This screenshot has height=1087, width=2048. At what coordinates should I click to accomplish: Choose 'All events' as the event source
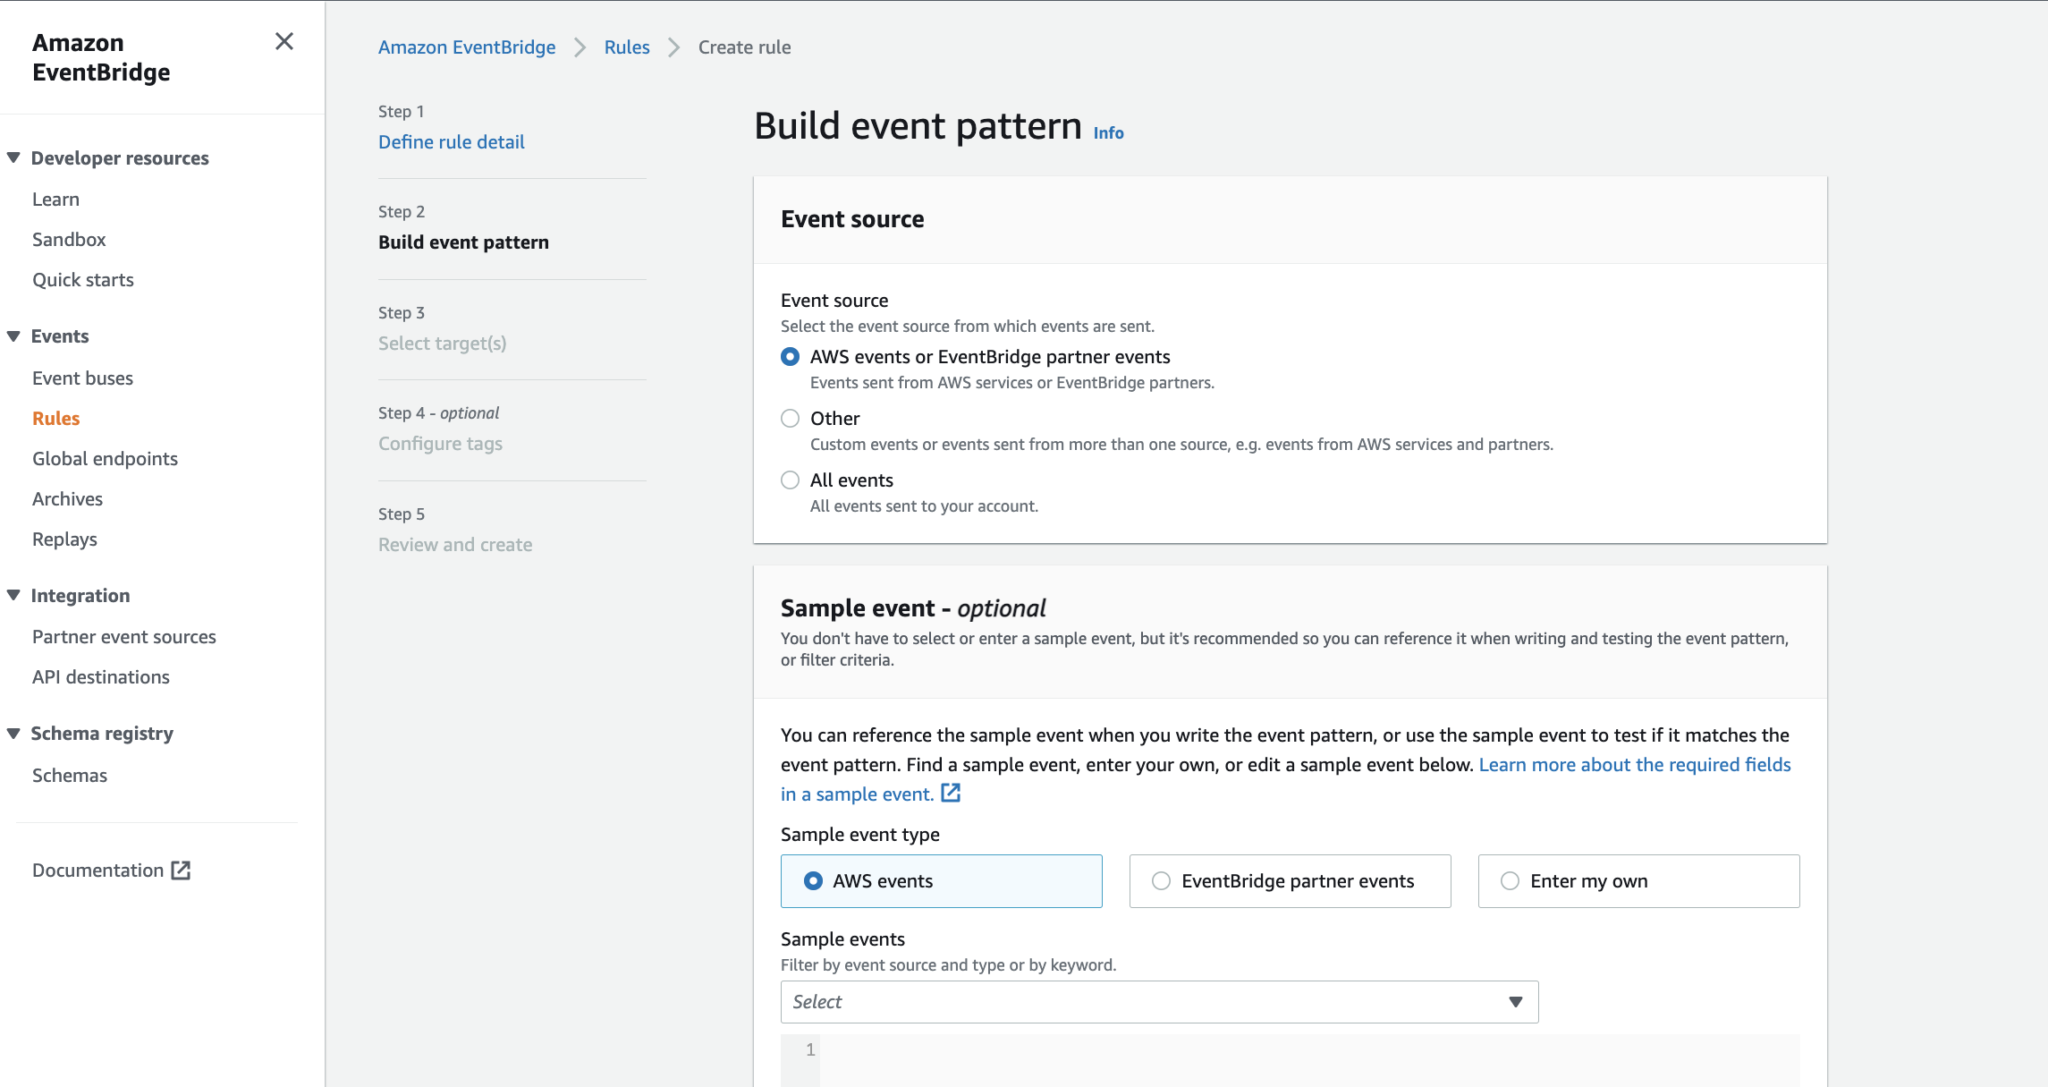pos(789,479)
